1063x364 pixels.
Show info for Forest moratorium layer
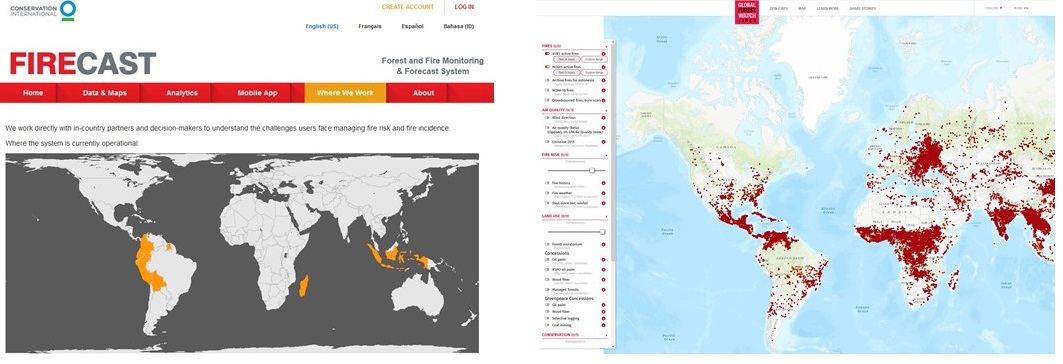click(603, 244)
